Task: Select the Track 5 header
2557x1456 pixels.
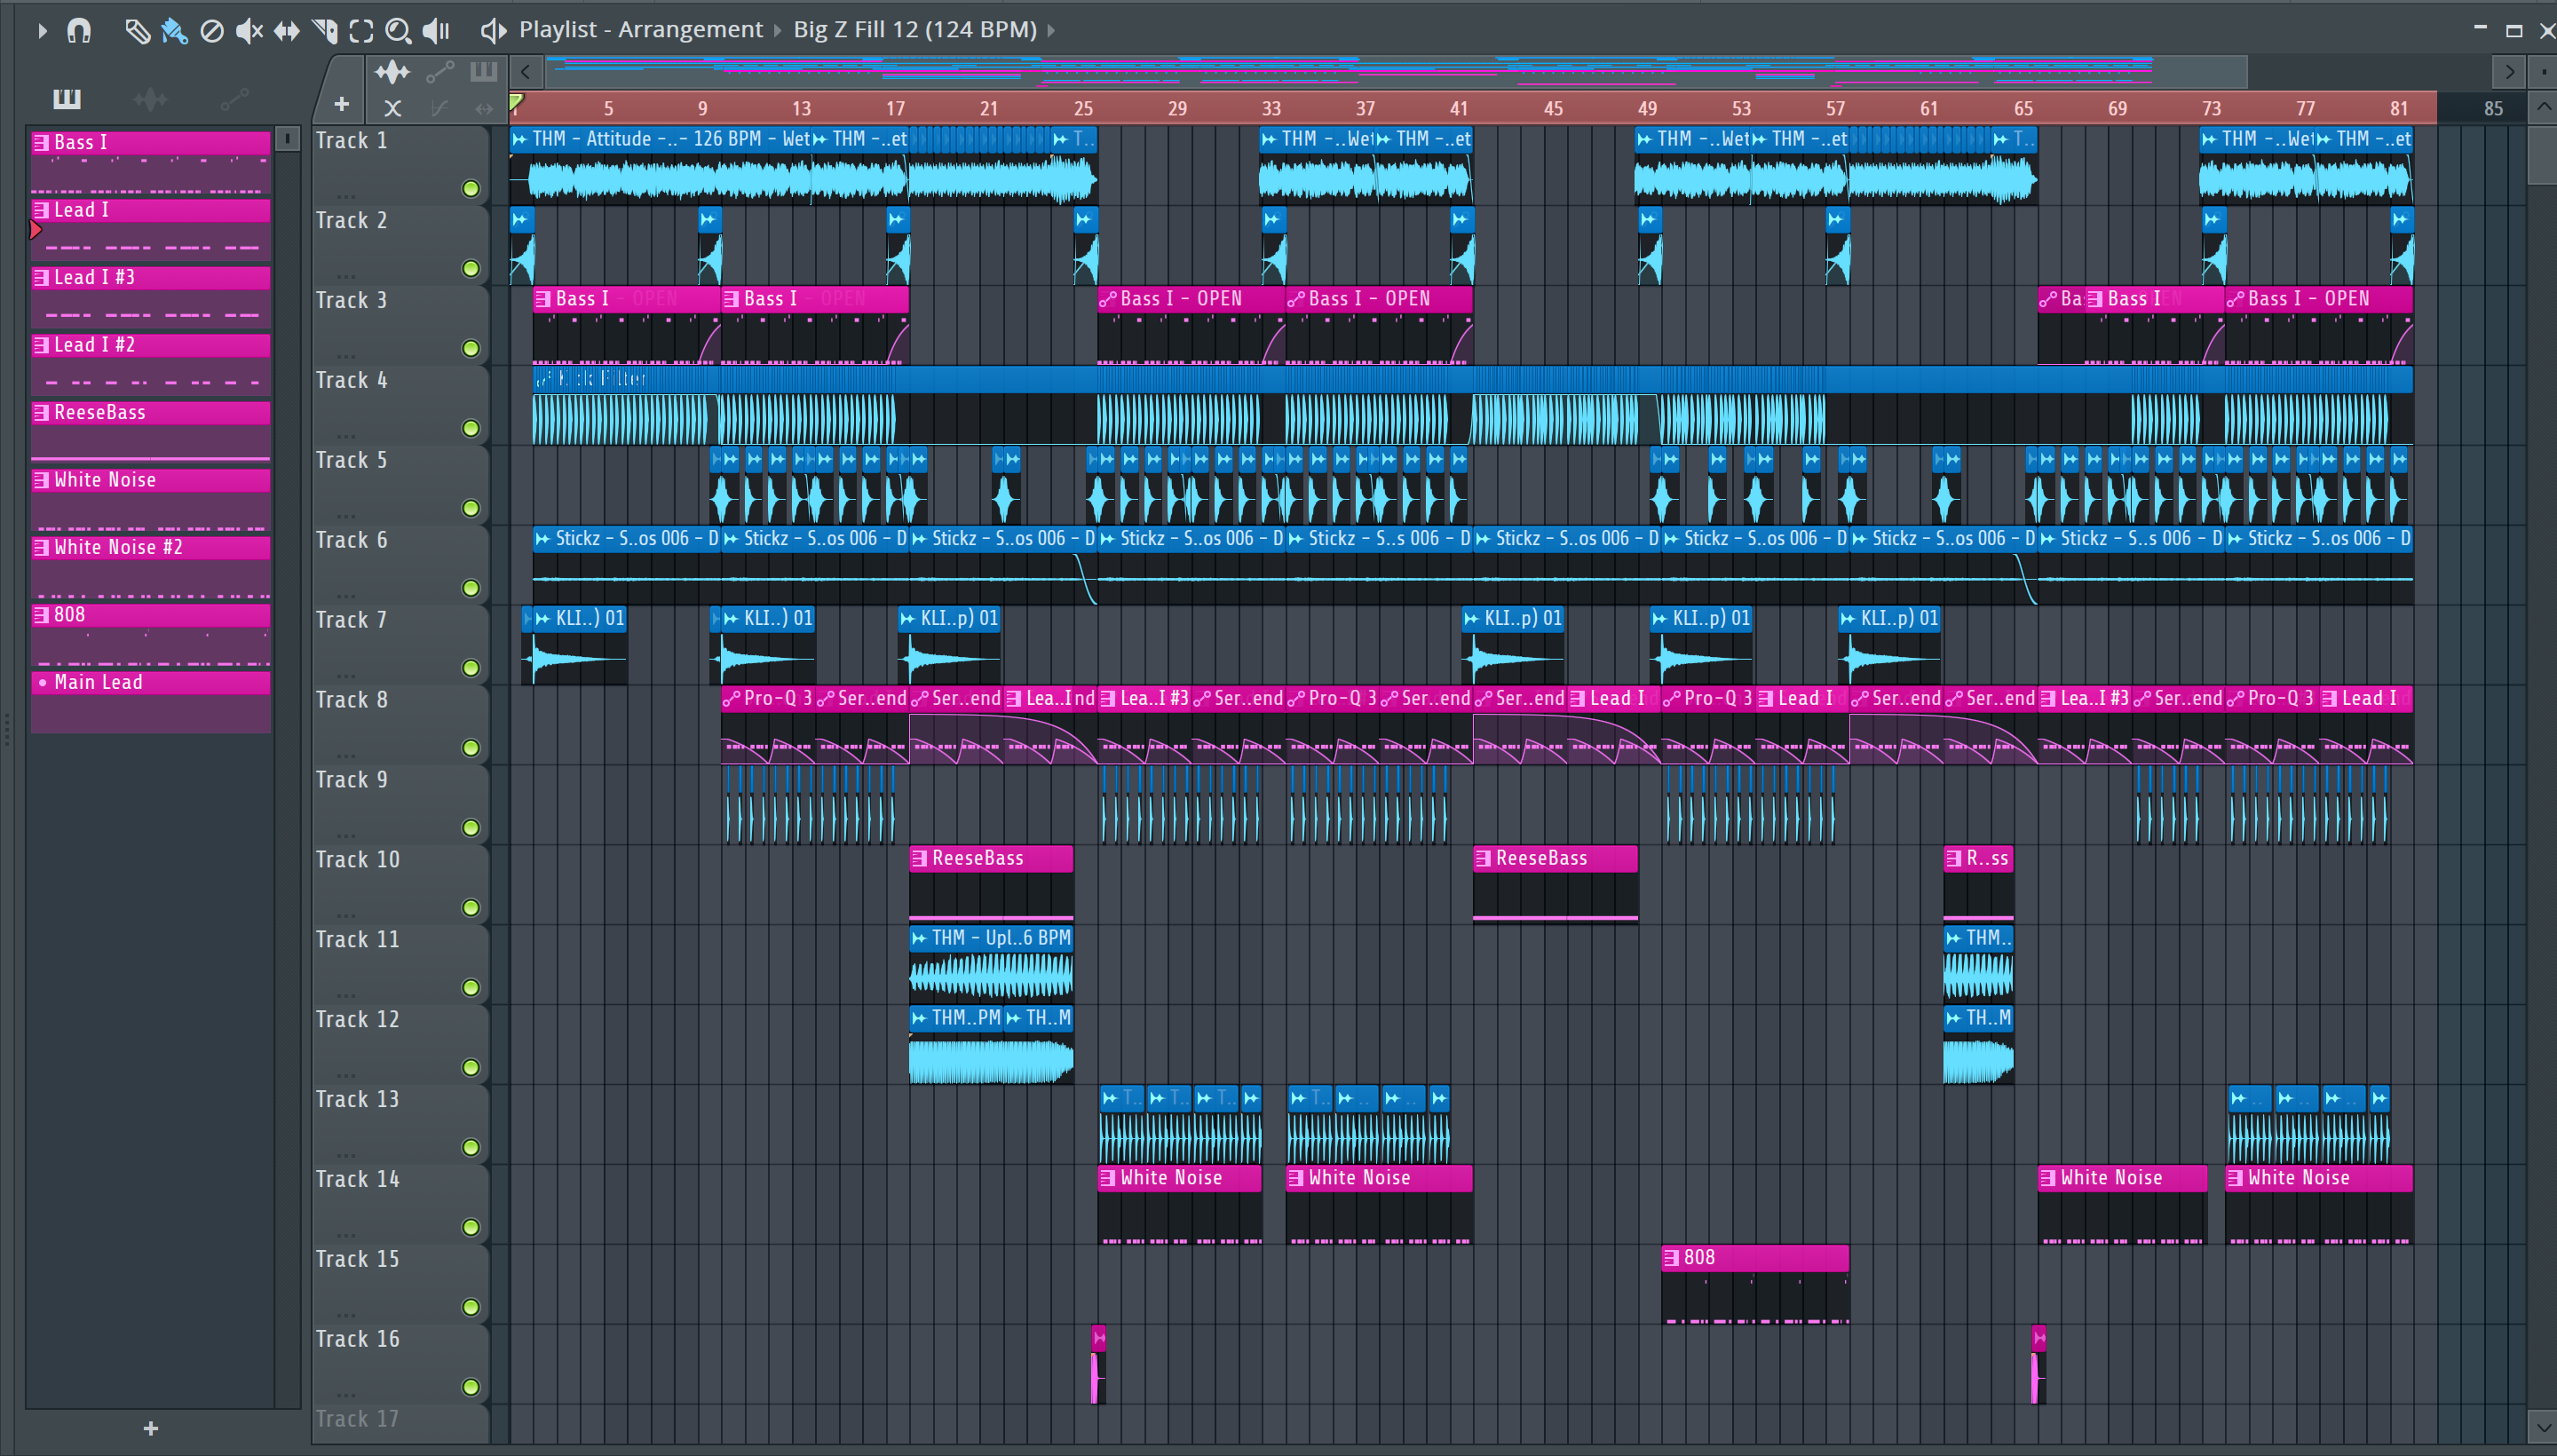Action: click(x=400, y=485)
